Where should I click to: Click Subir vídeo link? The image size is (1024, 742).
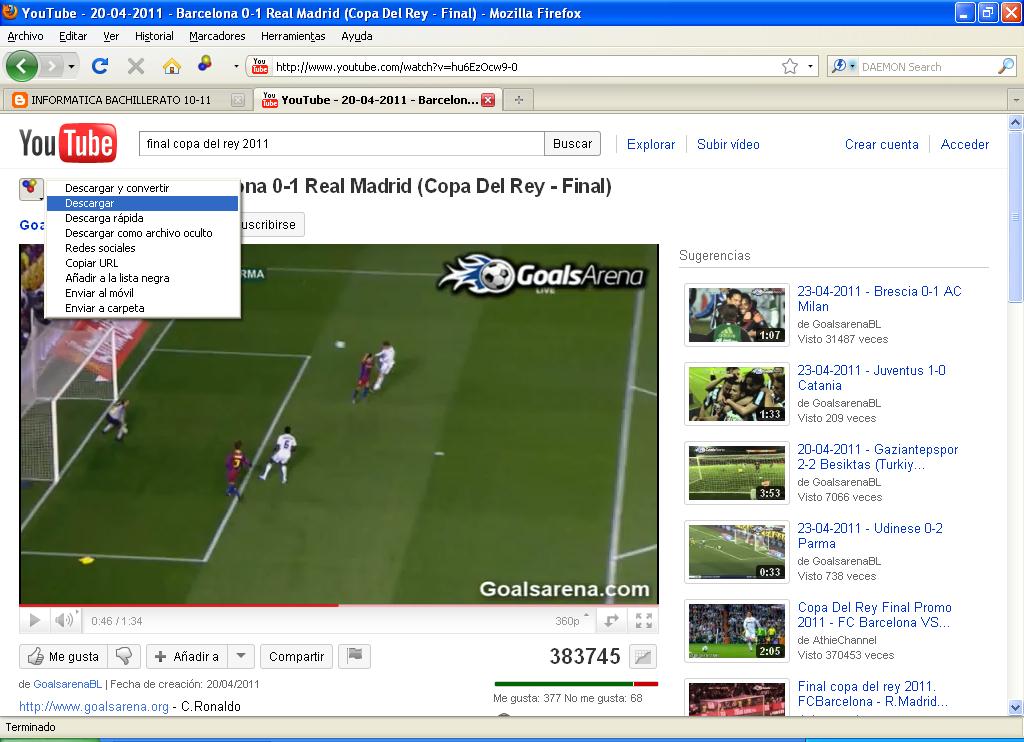728,144
